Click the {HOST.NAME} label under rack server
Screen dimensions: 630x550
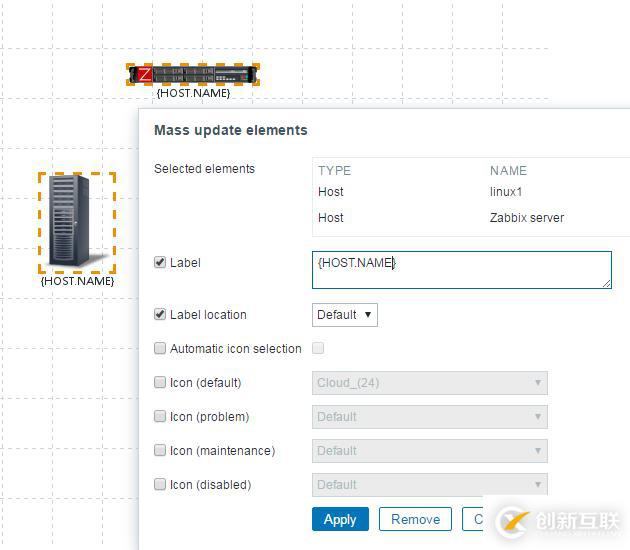pos(193,93)
